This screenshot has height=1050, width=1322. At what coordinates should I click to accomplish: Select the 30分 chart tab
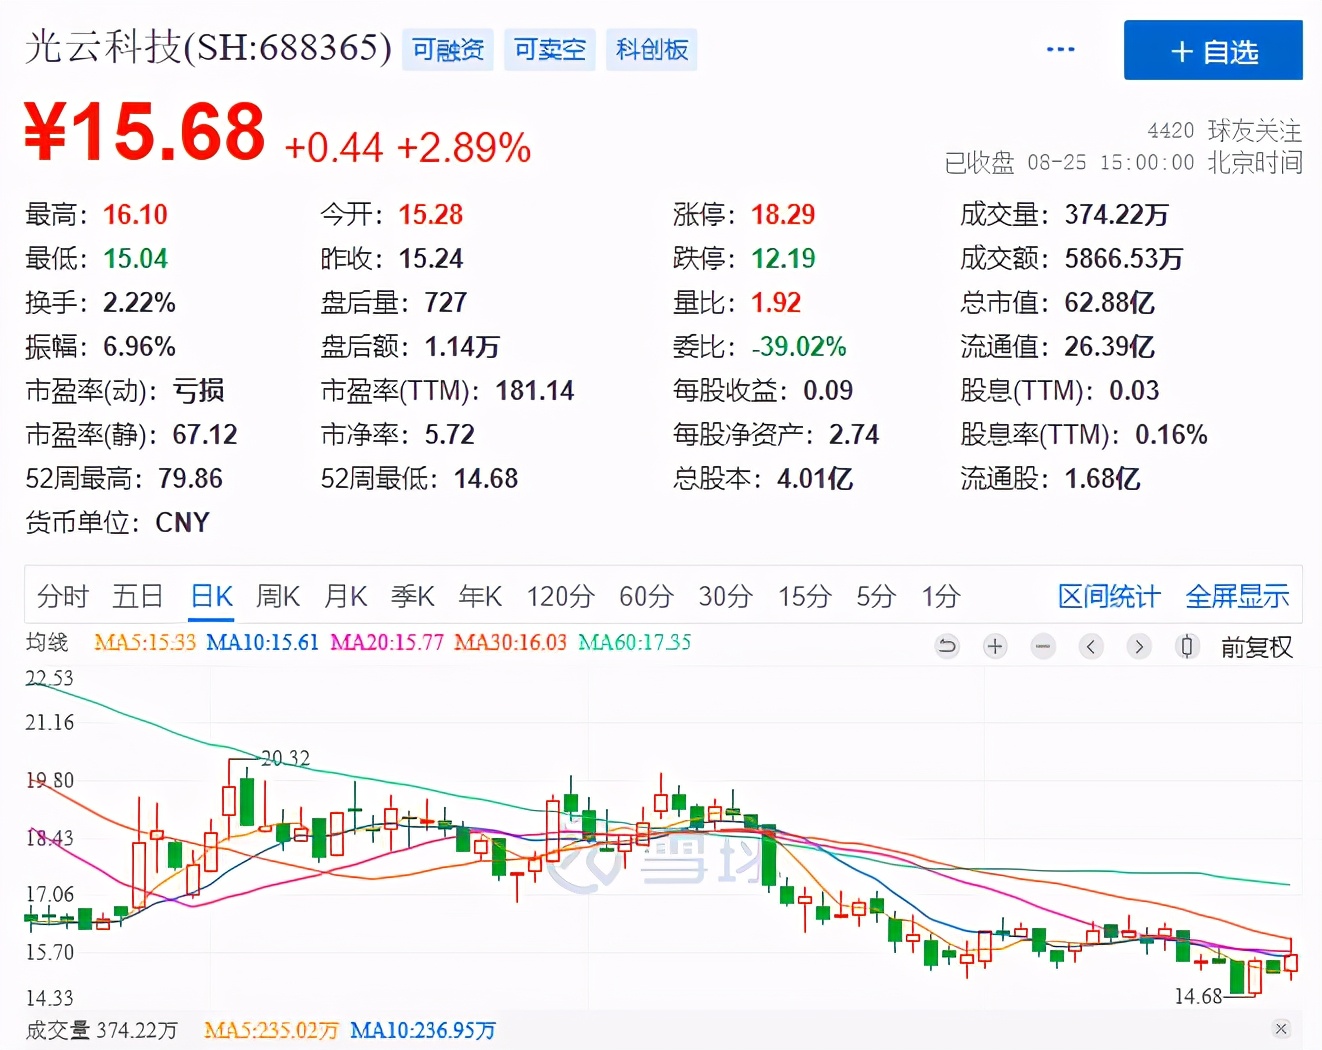[x=725, y=597]
